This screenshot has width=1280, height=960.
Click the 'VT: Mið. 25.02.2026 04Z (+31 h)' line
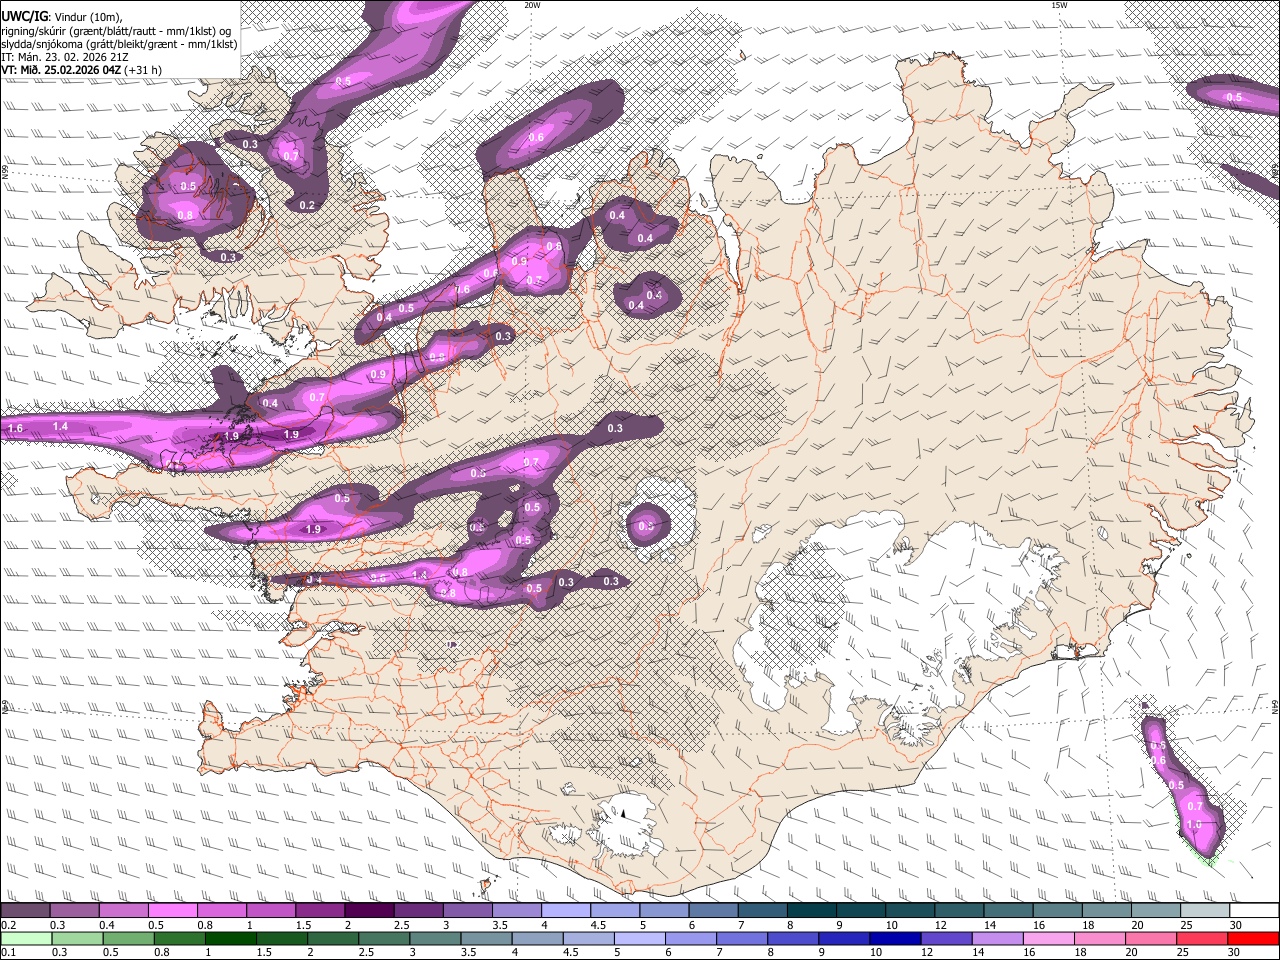[82, 70]
